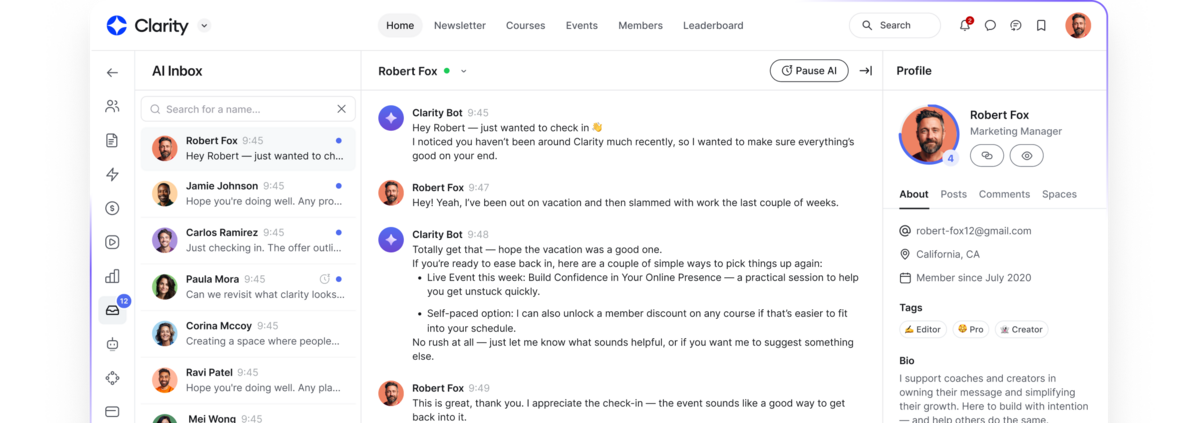Open notifications bell in top bar
The image size is (1198, 423).
(x=965, y=26)
